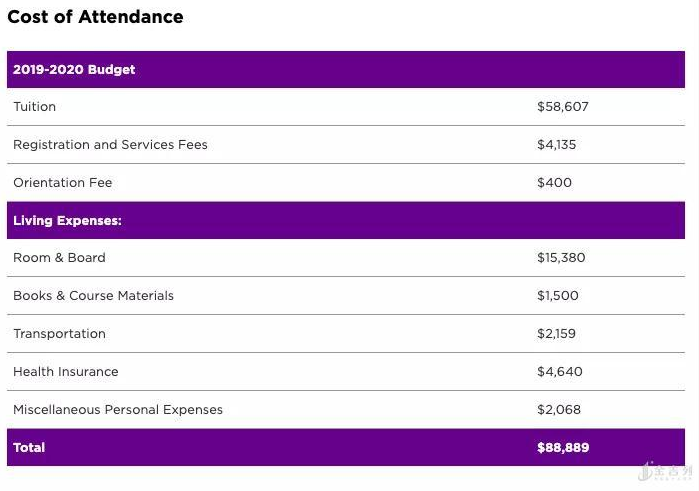Click the Room & Board label
Image resolution: width=699 pixels, height=491 pixels.
(59, 258)
